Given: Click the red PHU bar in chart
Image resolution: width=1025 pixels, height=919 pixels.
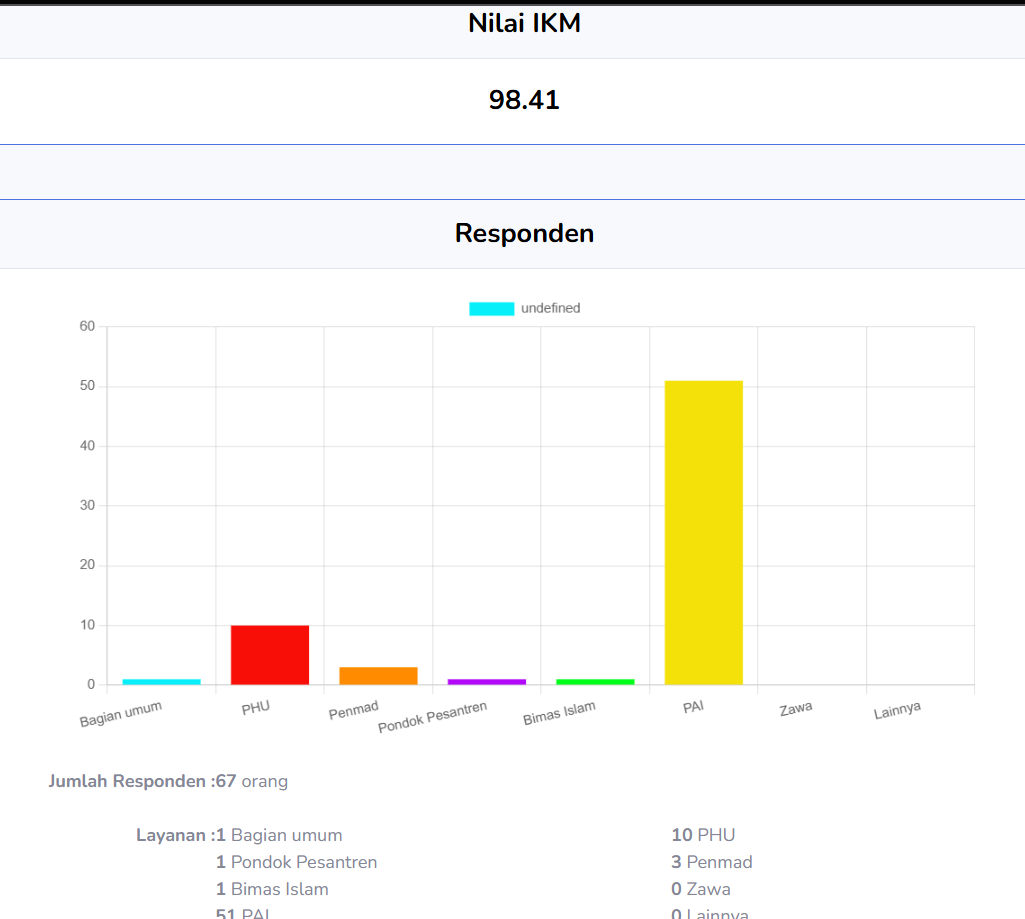Looking at the screenshot, I should [x=270, y=655].
